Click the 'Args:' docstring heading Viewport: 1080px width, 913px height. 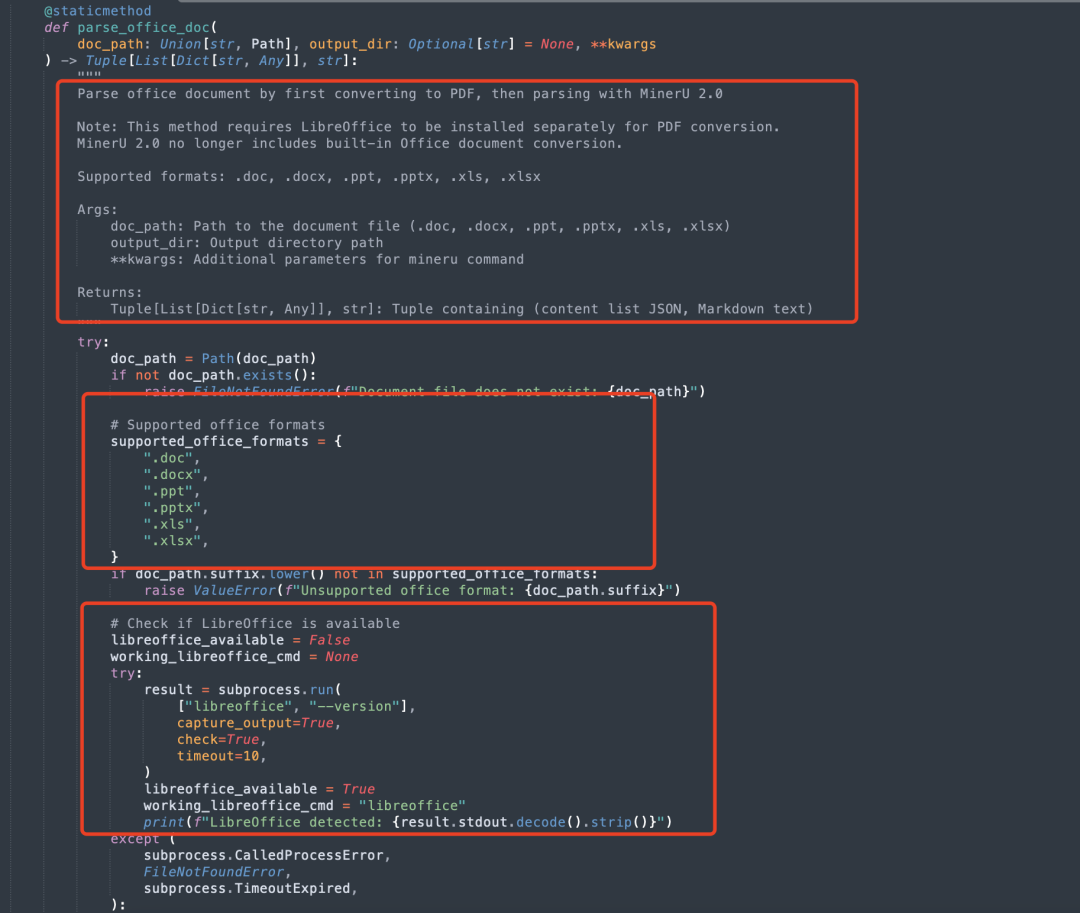(97, 209)
